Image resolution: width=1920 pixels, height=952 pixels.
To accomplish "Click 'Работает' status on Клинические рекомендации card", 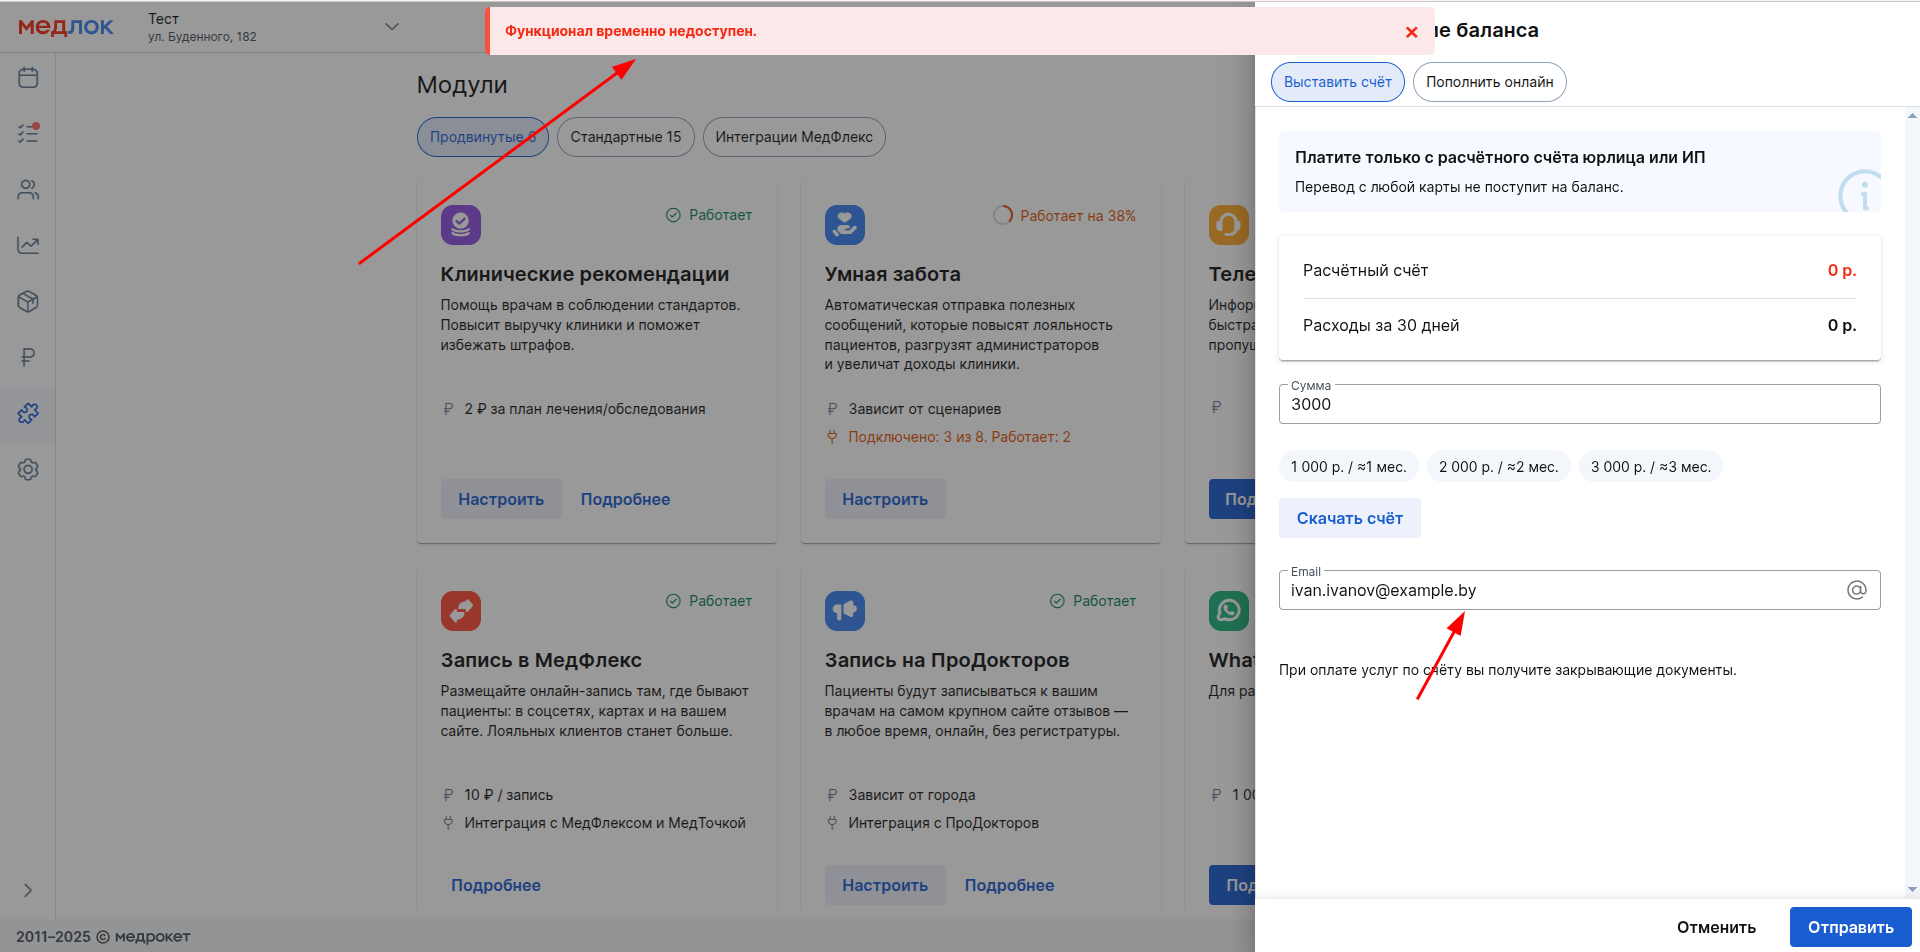I will click(709, 215).
